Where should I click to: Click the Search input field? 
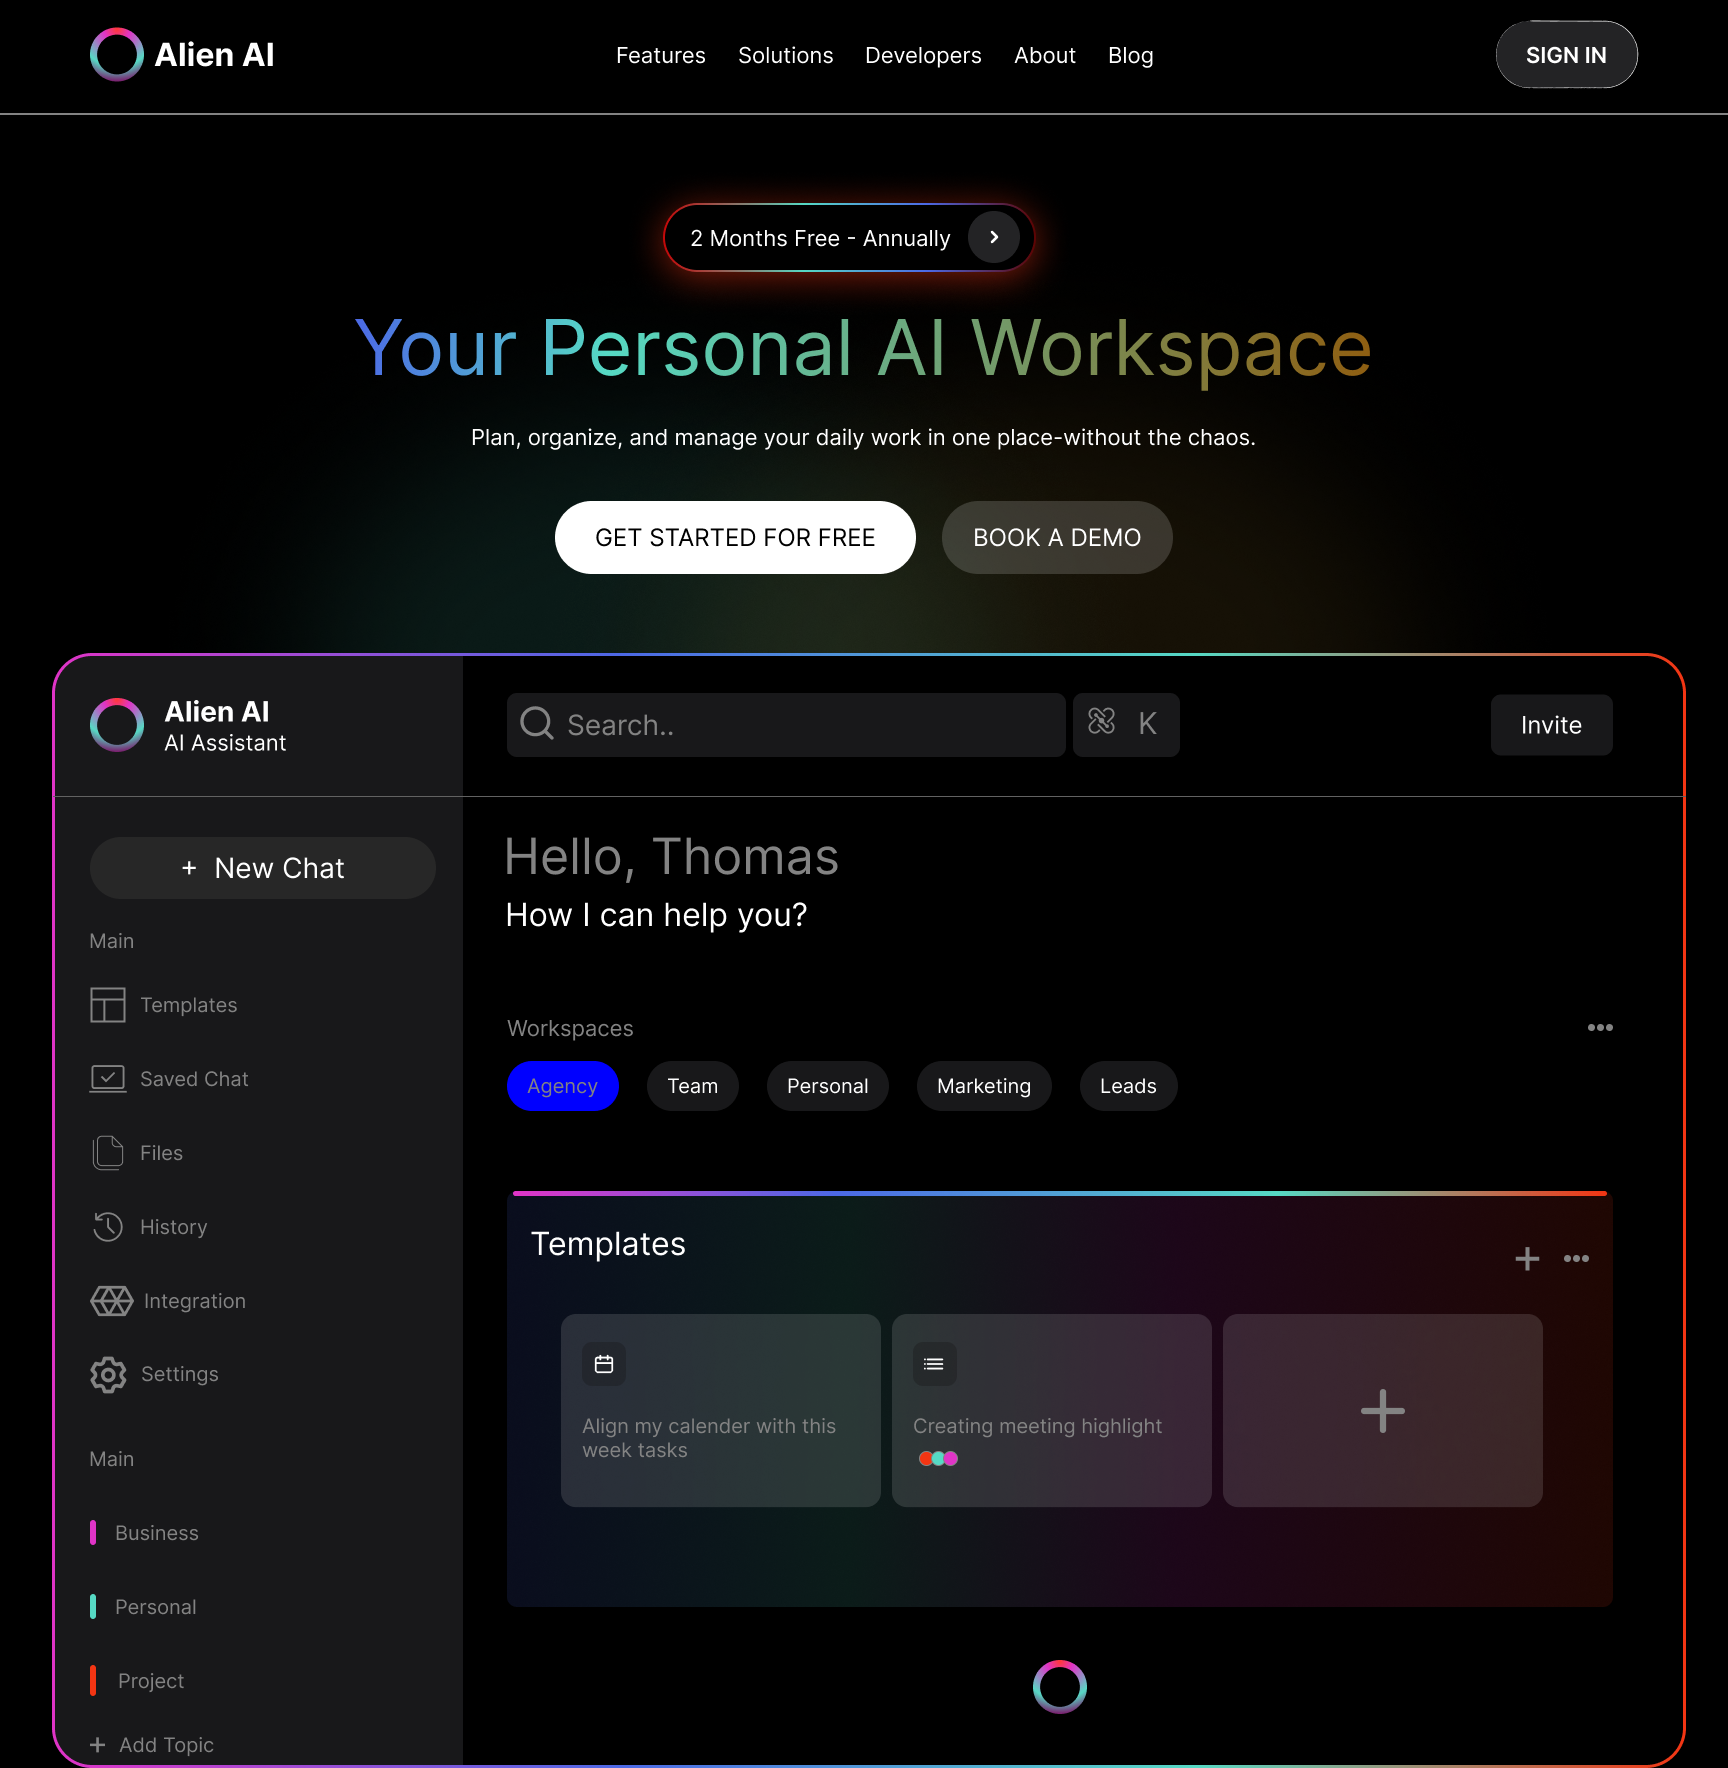click(x=786, y=725)
